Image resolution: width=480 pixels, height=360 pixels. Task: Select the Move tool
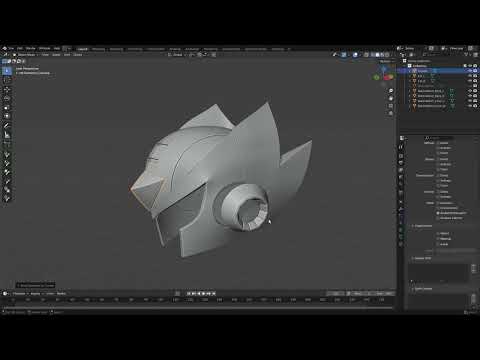[7, 90]
